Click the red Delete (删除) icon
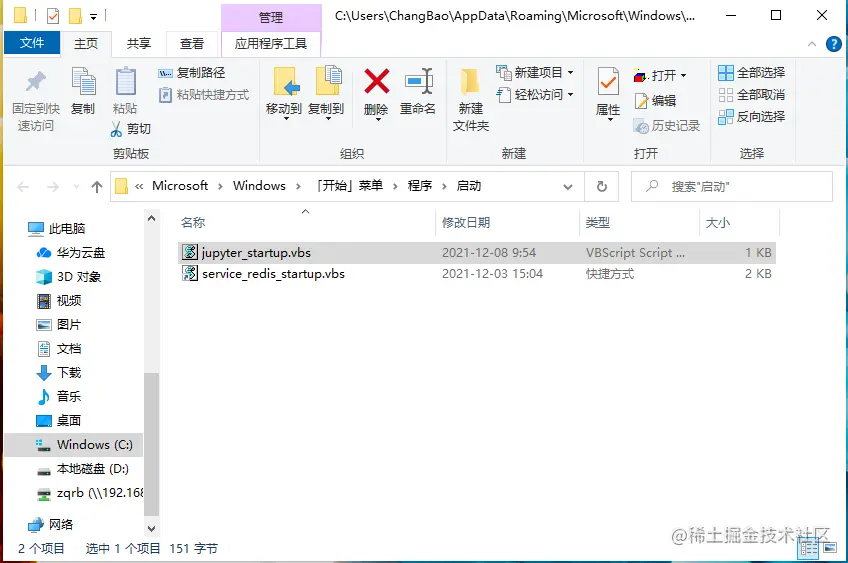 coord(376,81)
